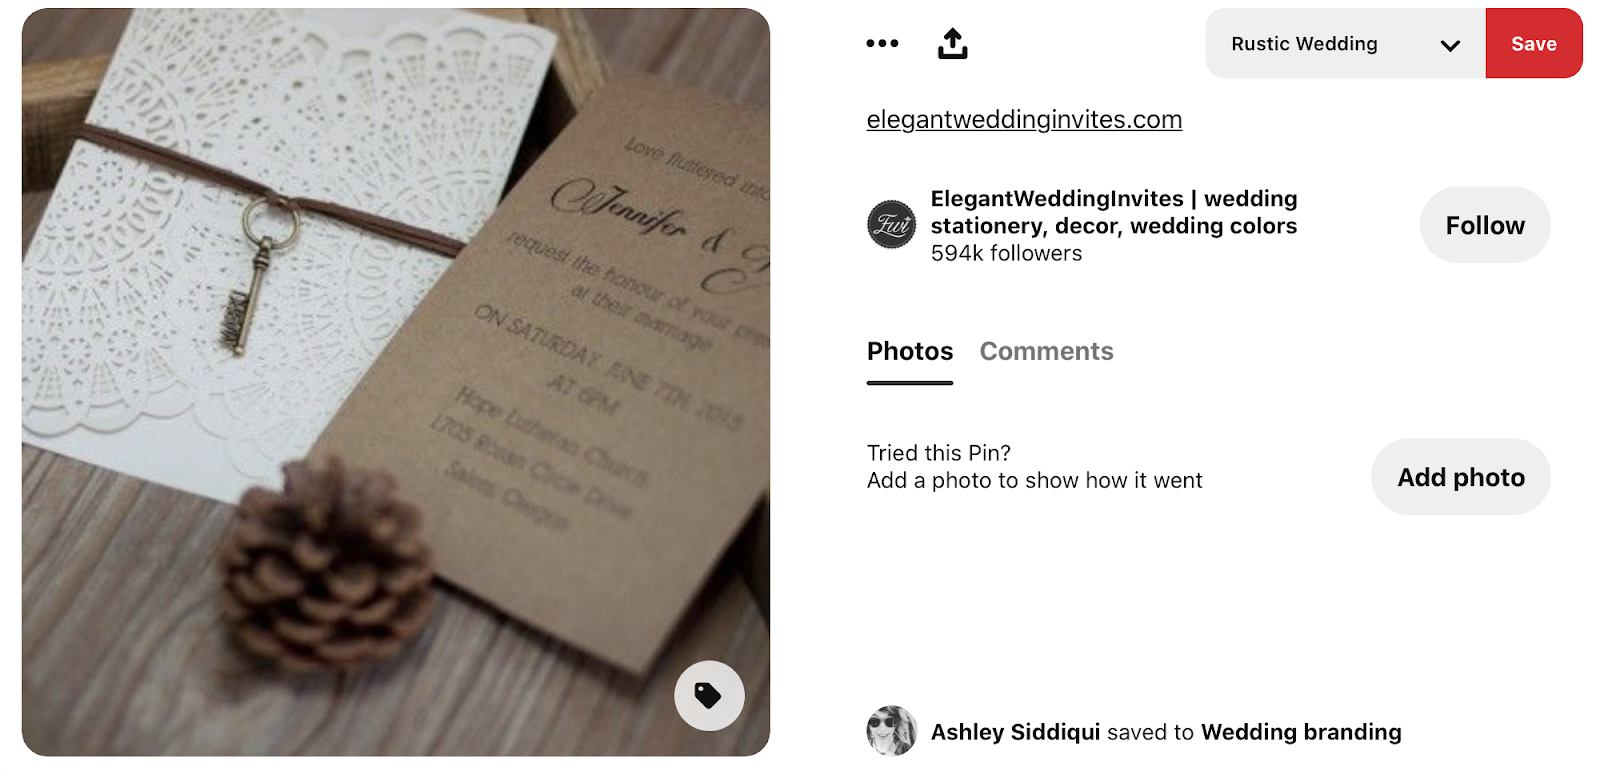Click the wedding invitation pin image
The image size is (1600, 771).
coord(396,382)
